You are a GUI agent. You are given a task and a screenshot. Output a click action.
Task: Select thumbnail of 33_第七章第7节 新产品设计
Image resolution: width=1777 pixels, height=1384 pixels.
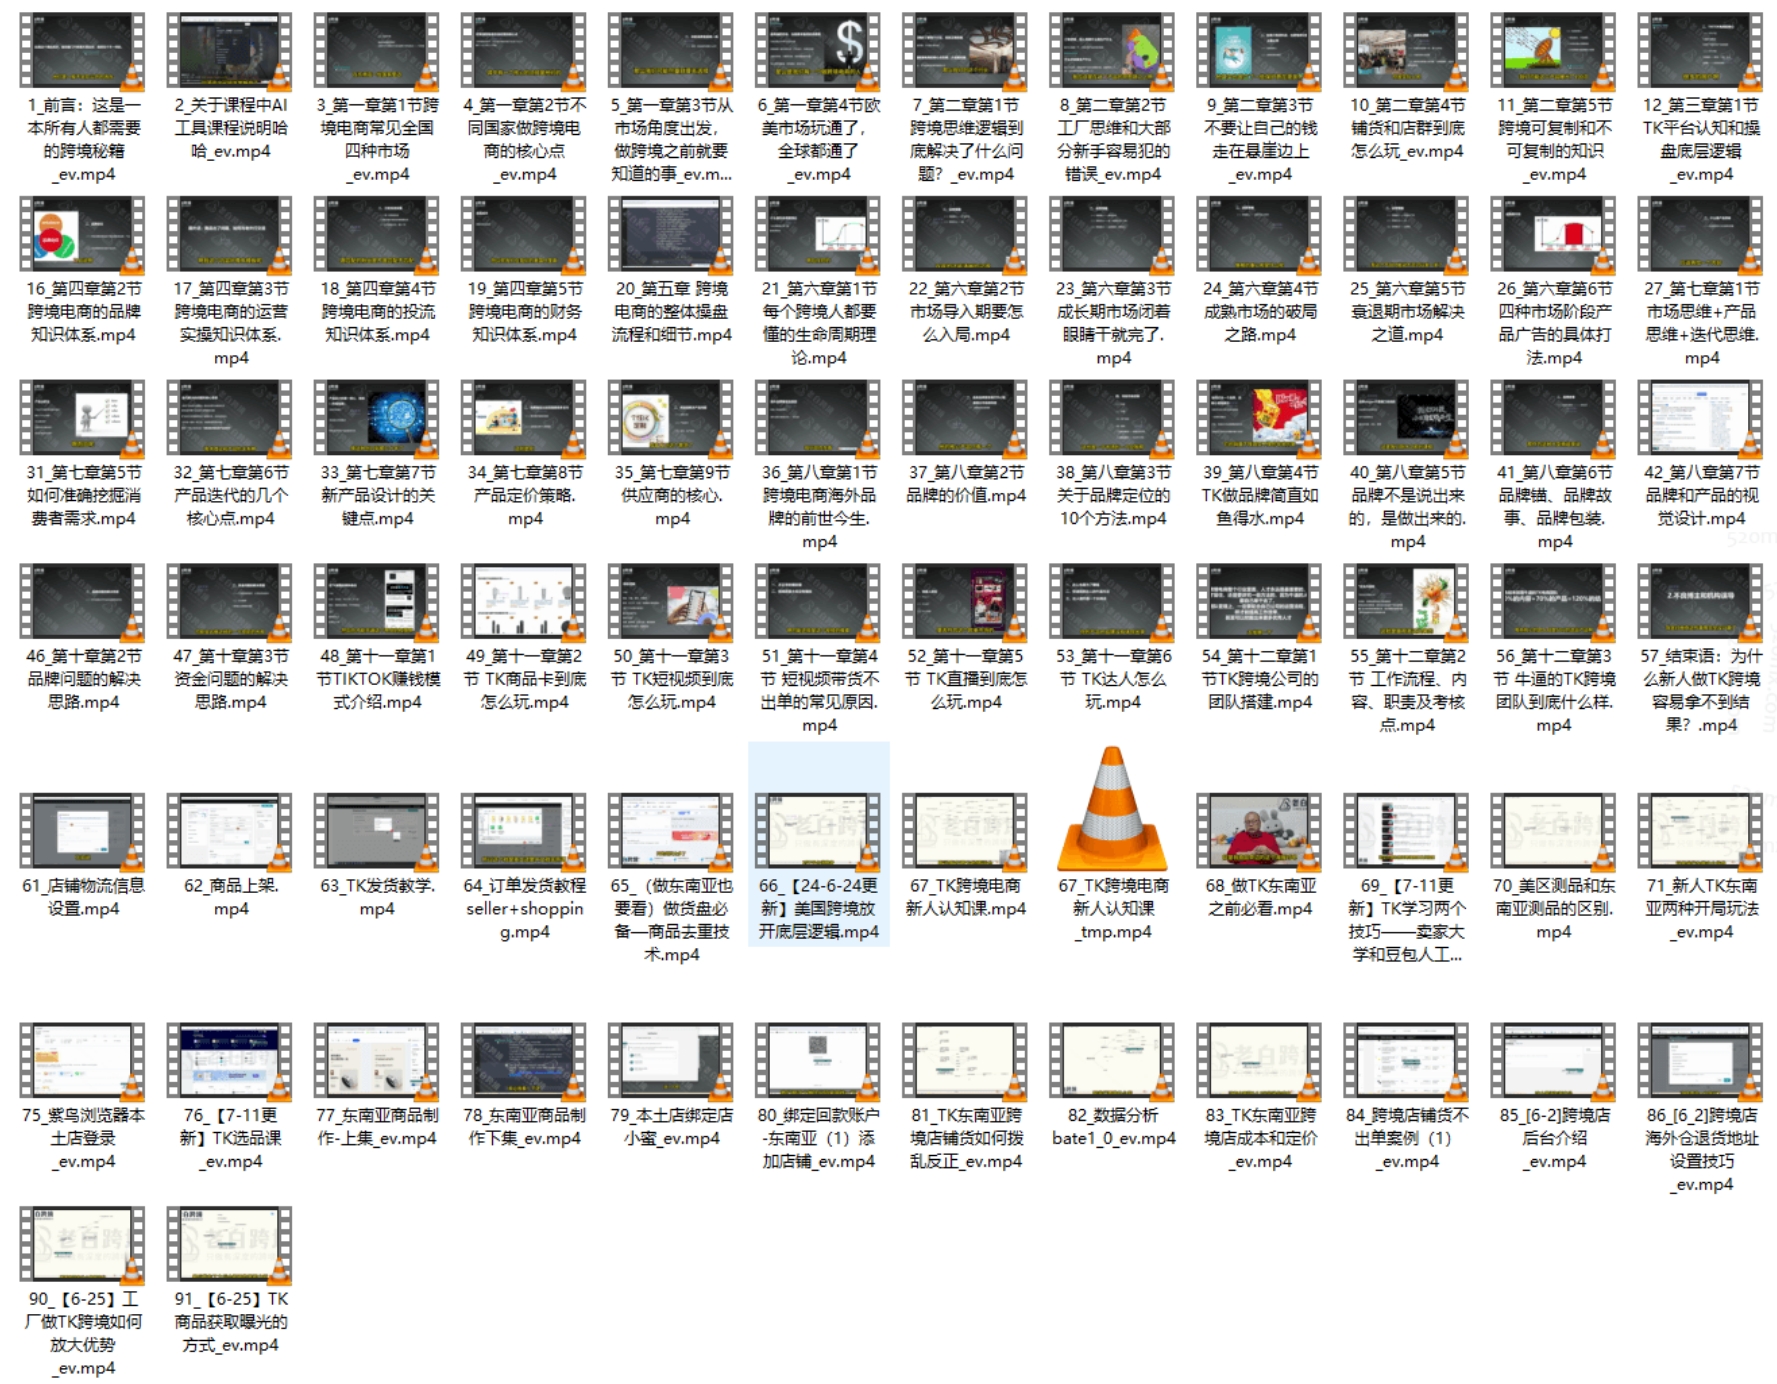coord(377,418)
